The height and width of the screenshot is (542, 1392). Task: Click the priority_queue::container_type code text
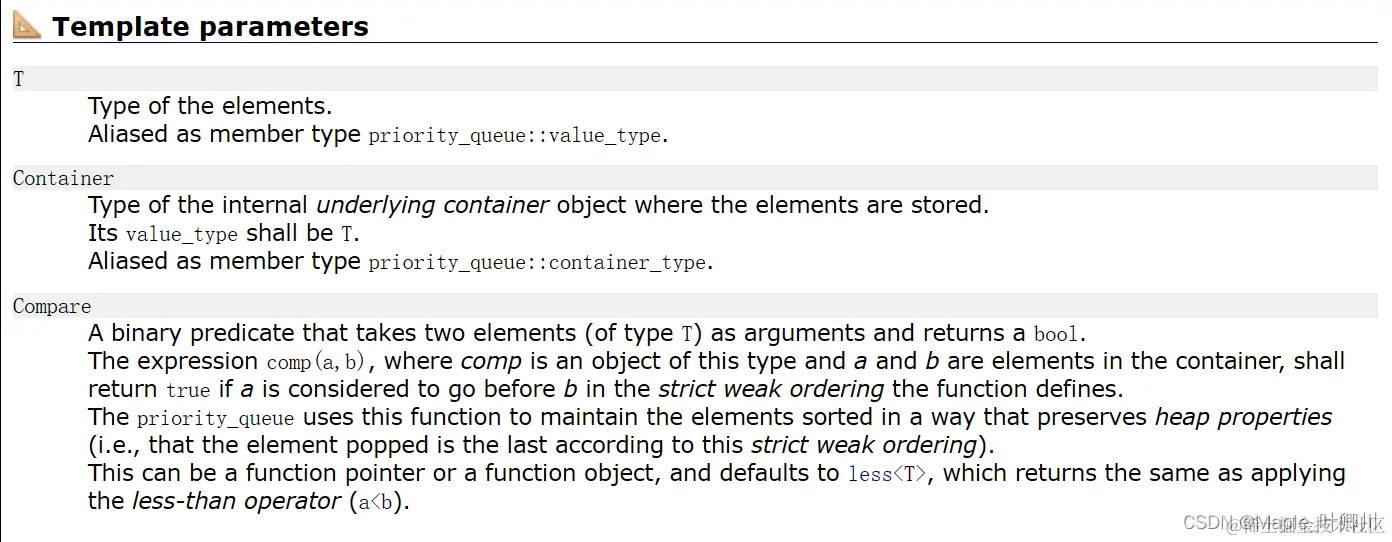(539, 263)
